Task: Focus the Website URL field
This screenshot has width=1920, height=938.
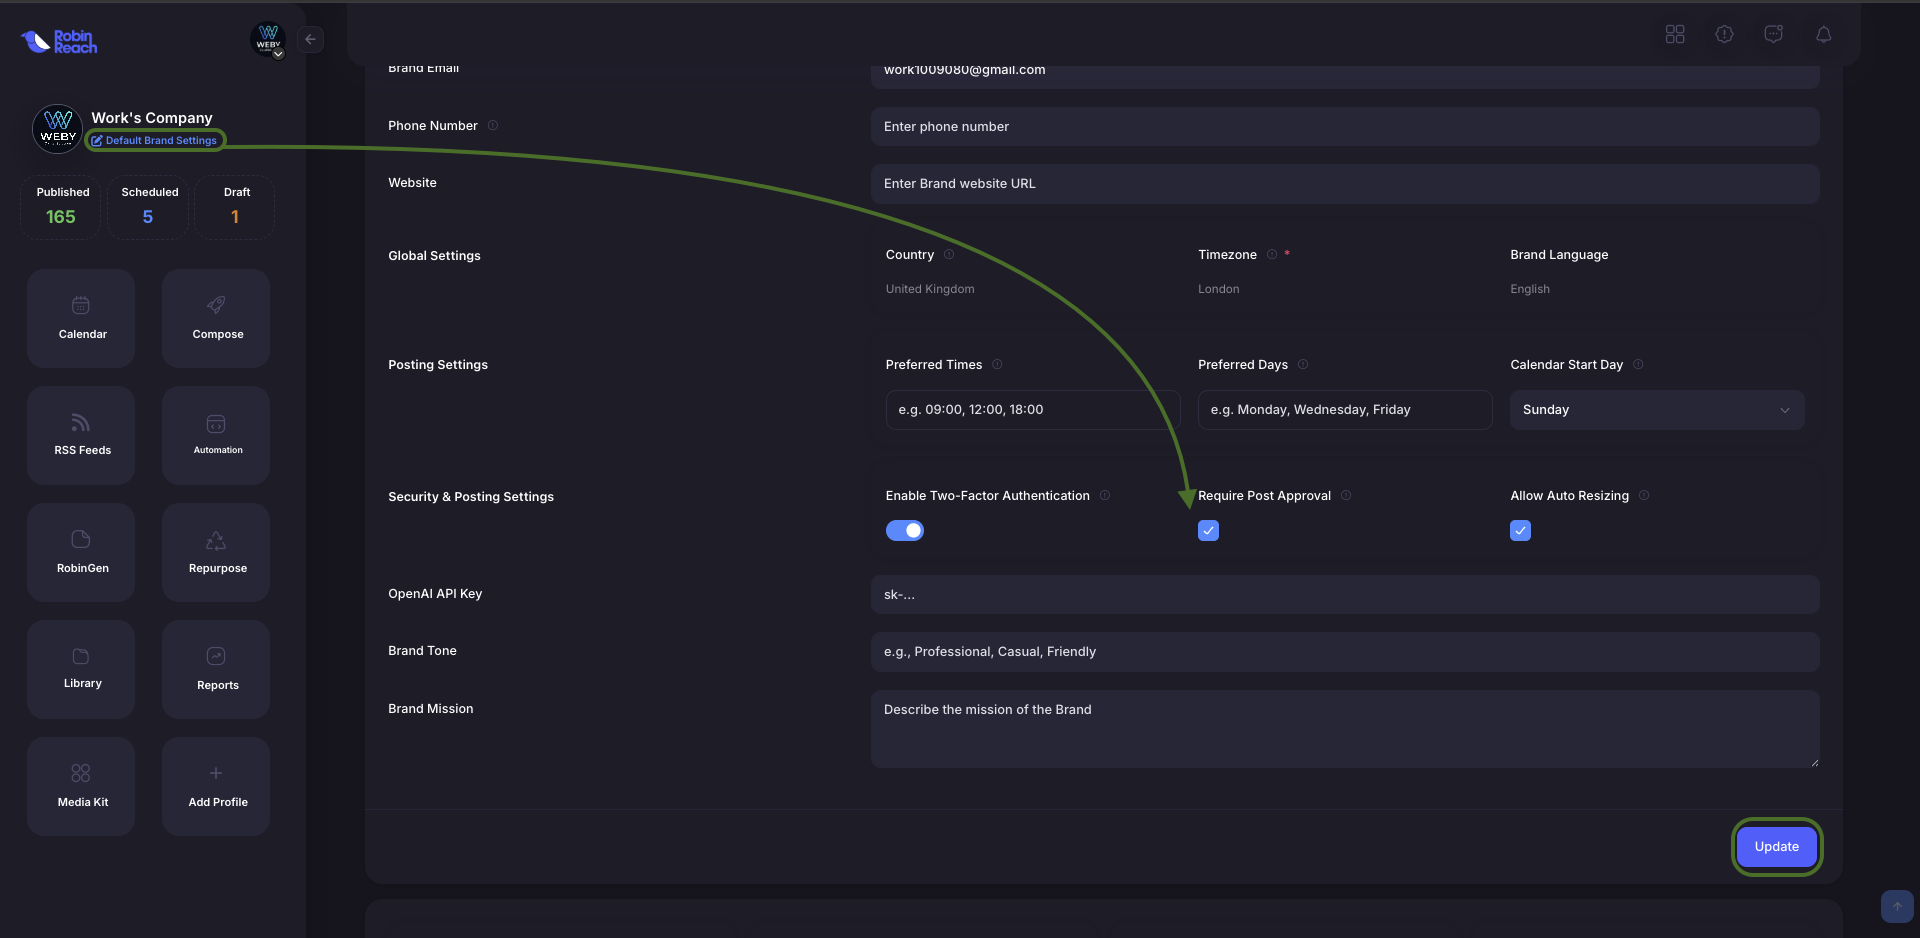Action: click(x=1345, y=184)
